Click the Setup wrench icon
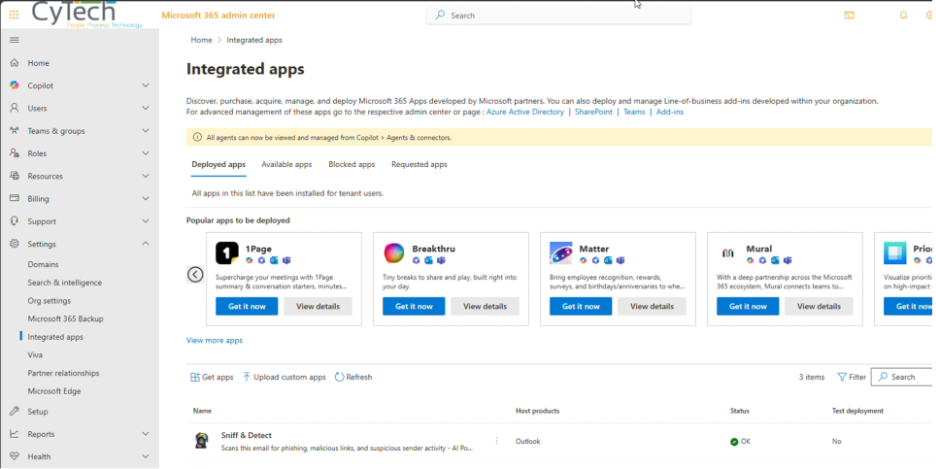Image resolution: width=936 pixels, height=469 pixels. (14, 411)
